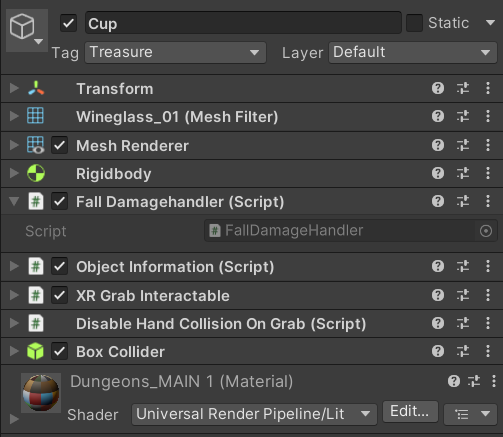This screenshot has height=437, width=503.
Task: Open the Fall Damagehandler three-dot menu
Action: pyautogui.click(x=488, y=201)
